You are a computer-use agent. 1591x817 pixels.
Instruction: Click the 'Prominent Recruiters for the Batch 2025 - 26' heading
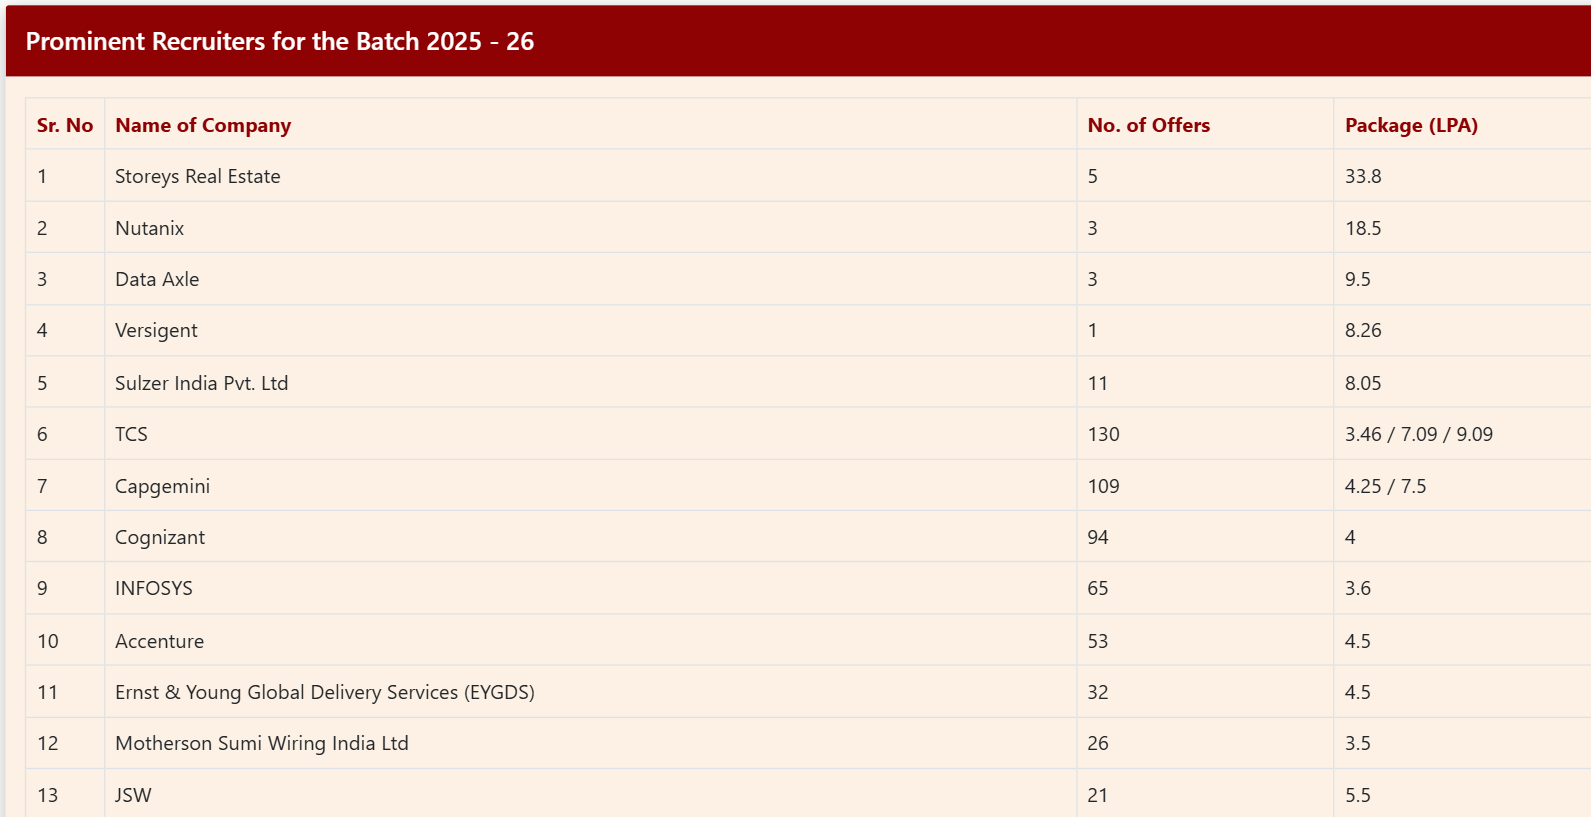(x=279, y=41)
